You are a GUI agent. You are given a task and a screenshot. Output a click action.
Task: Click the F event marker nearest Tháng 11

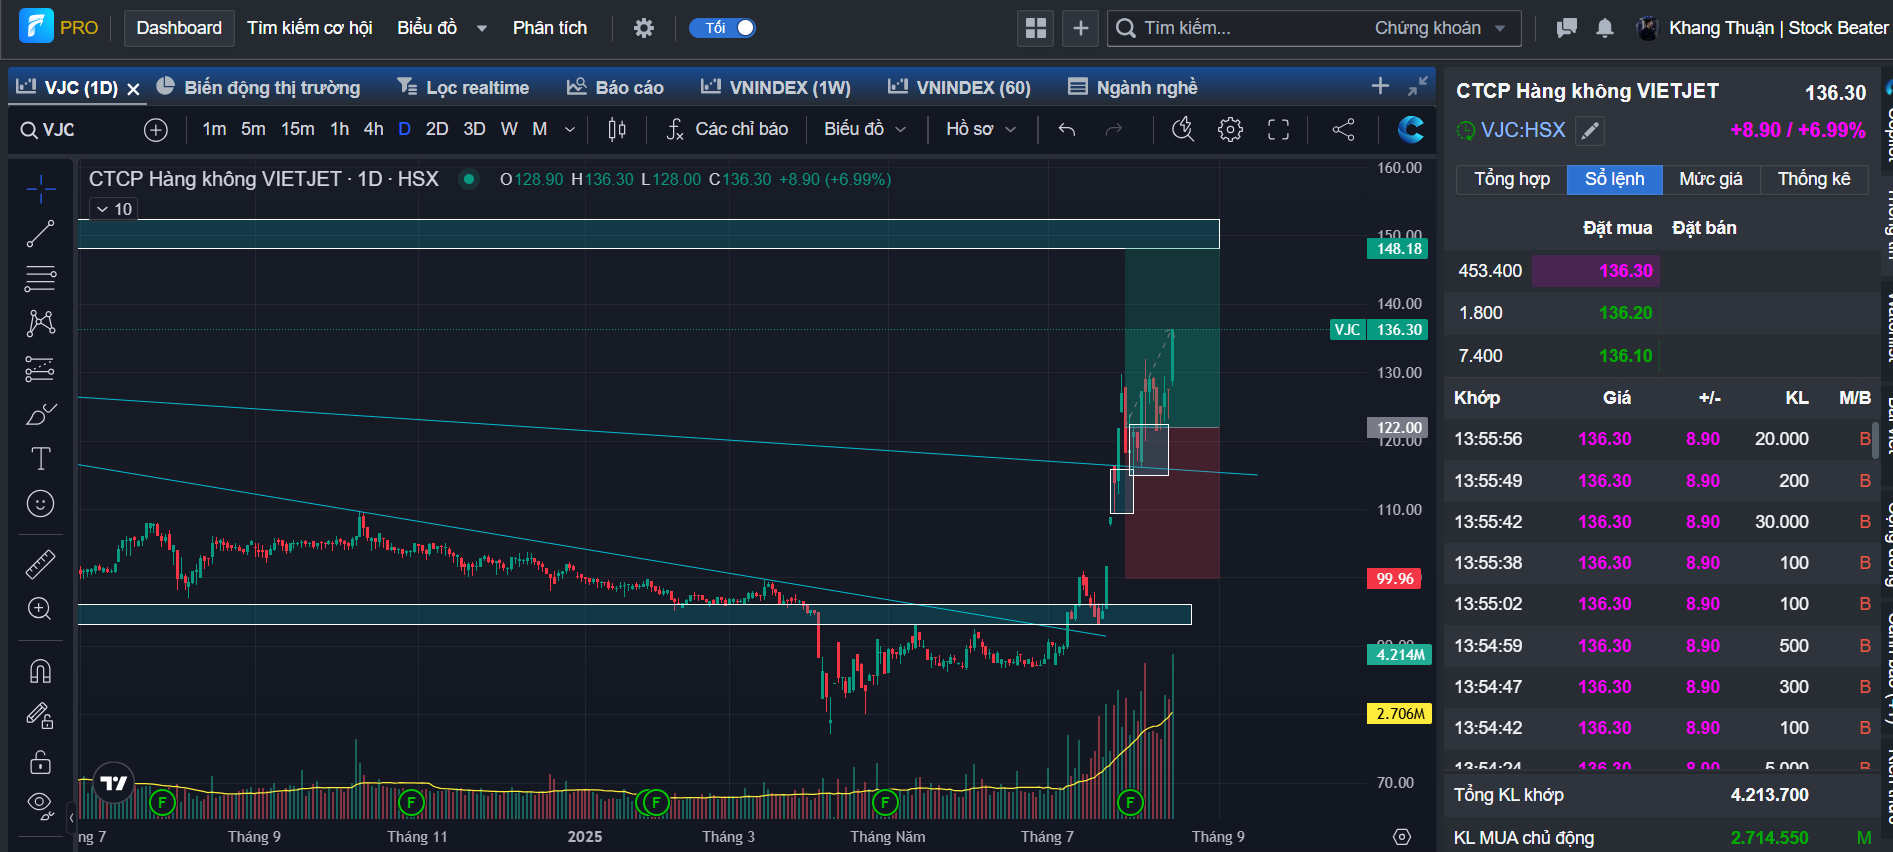point(411,802)
